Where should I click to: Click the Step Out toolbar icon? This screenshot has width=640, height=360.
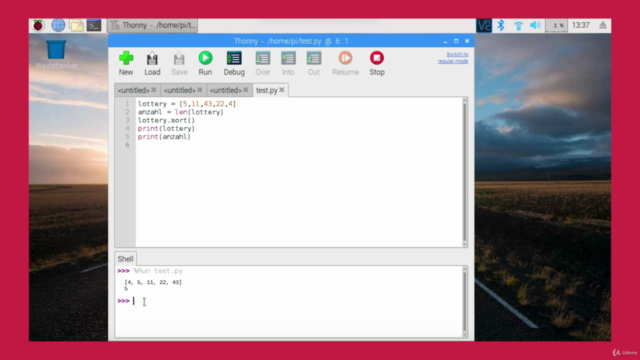pyautogui.click(x=313, y=63)
